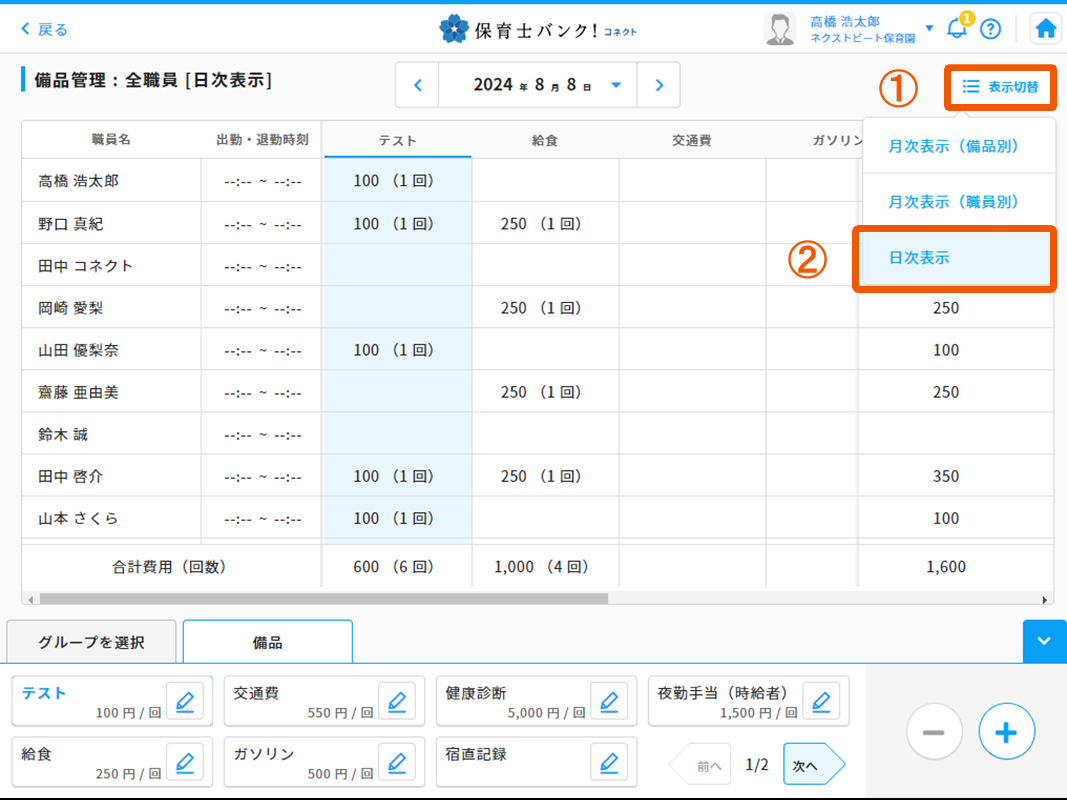
Task: Choose 日次表示 menu option
Action: tap(953, 258)
